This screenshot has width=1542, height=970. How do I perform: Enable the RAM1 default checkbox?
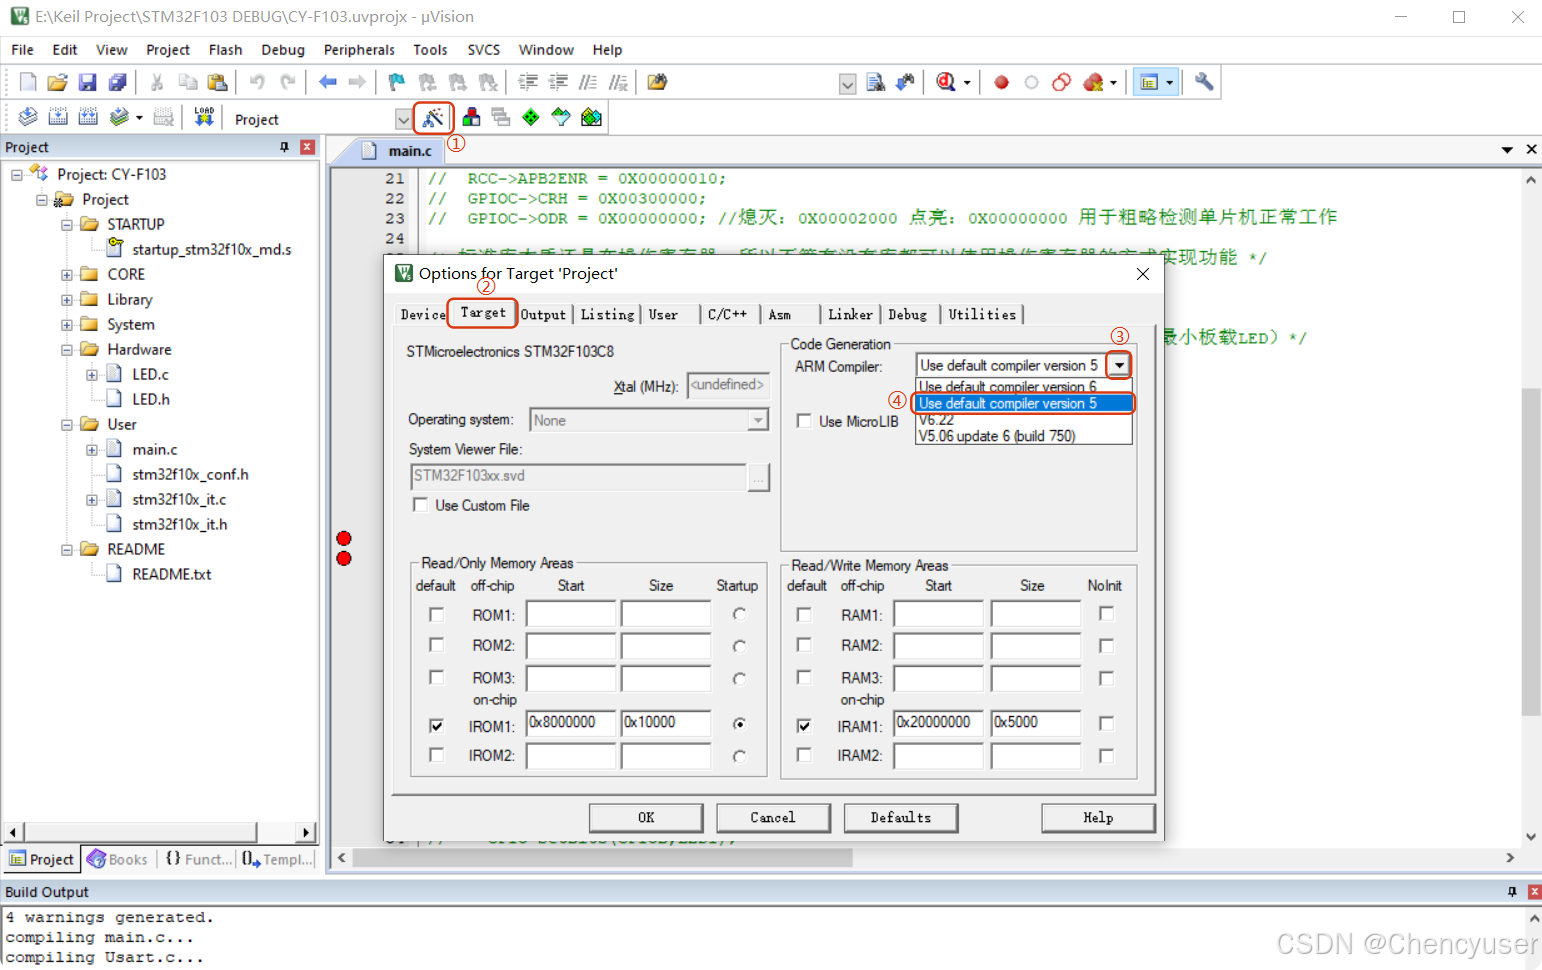click(804, 614)
